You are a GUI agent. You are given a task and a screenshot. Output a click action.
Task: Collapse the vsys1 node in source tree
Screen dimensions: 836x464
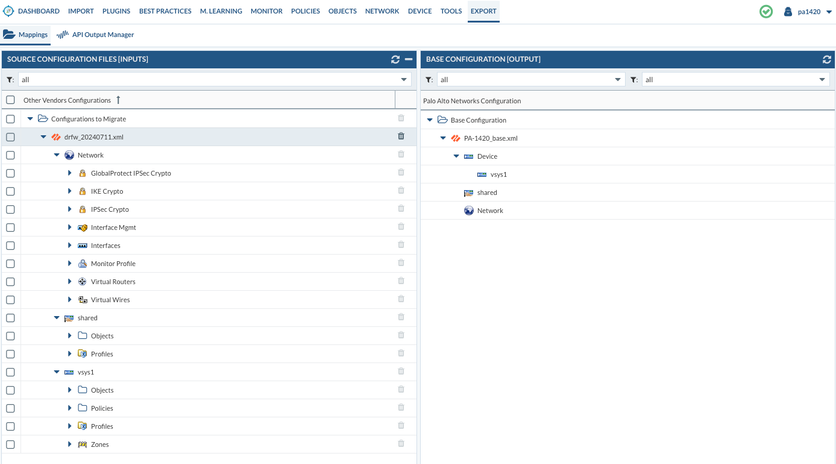(x=56, y=372)
